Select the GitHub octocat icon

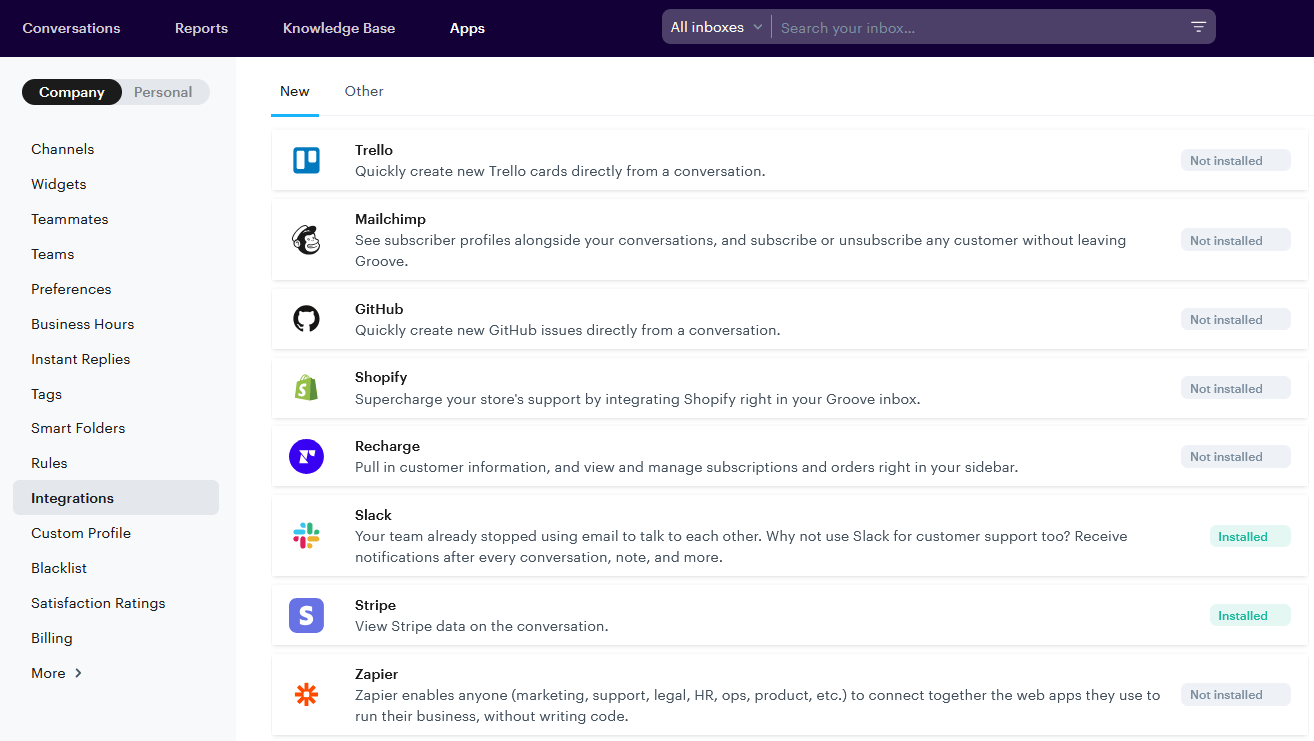306,318
